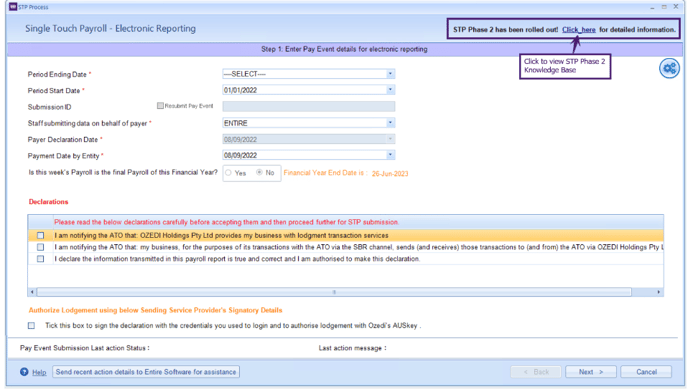Screen dimensions: 688x389
Task: Accept the true and correct declaration checkbox
Action: 40,259
